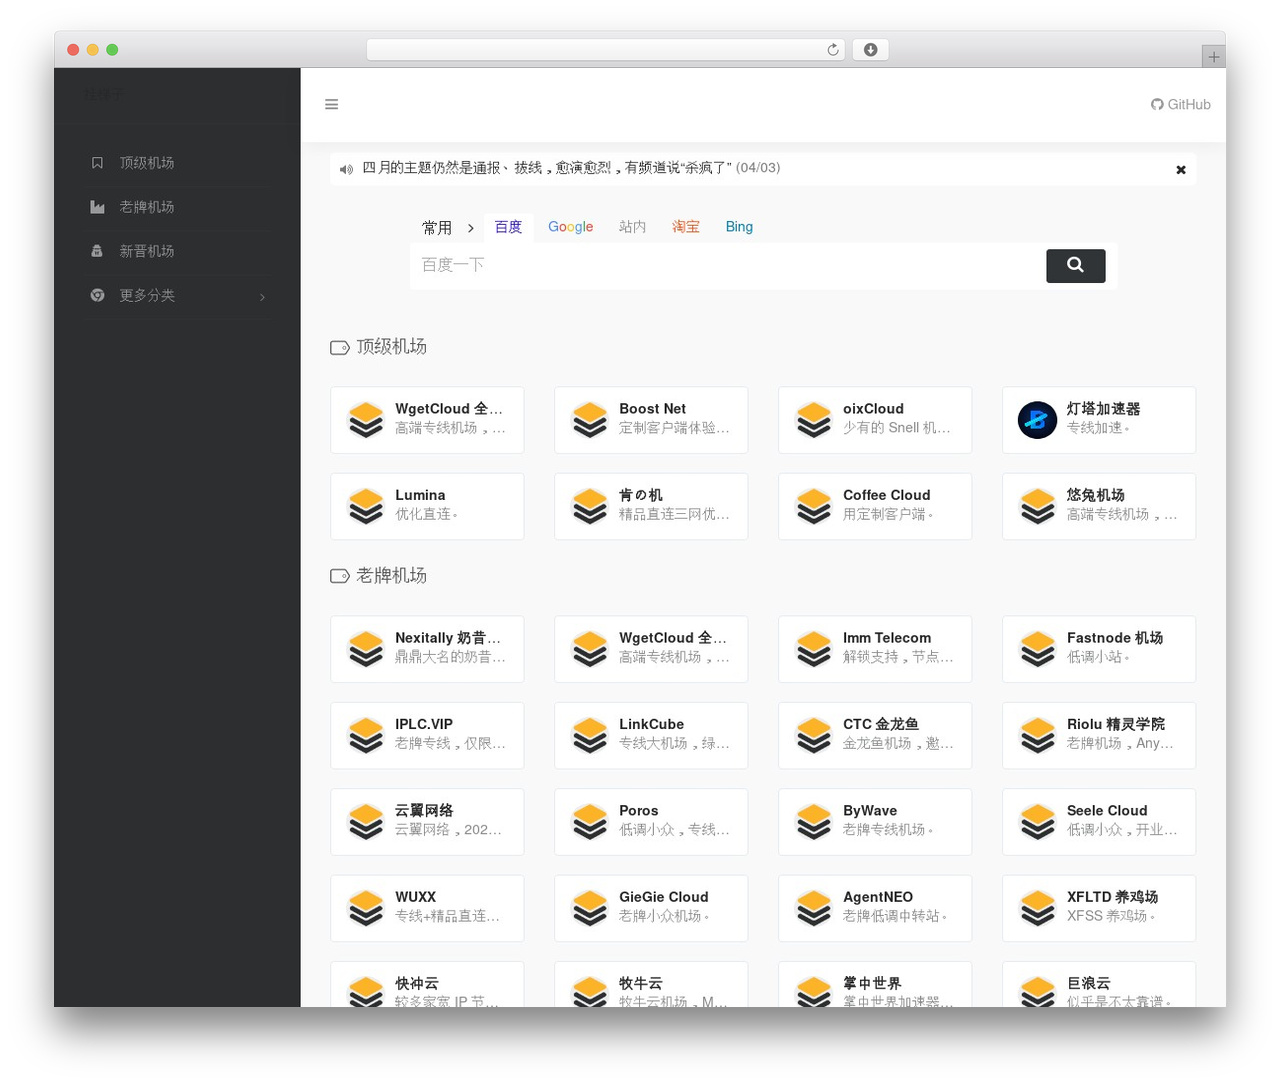This screenshot has width=1280, height=1084.
Task: Open the 常用 search category dropdown
Action: tap(447, 228)
